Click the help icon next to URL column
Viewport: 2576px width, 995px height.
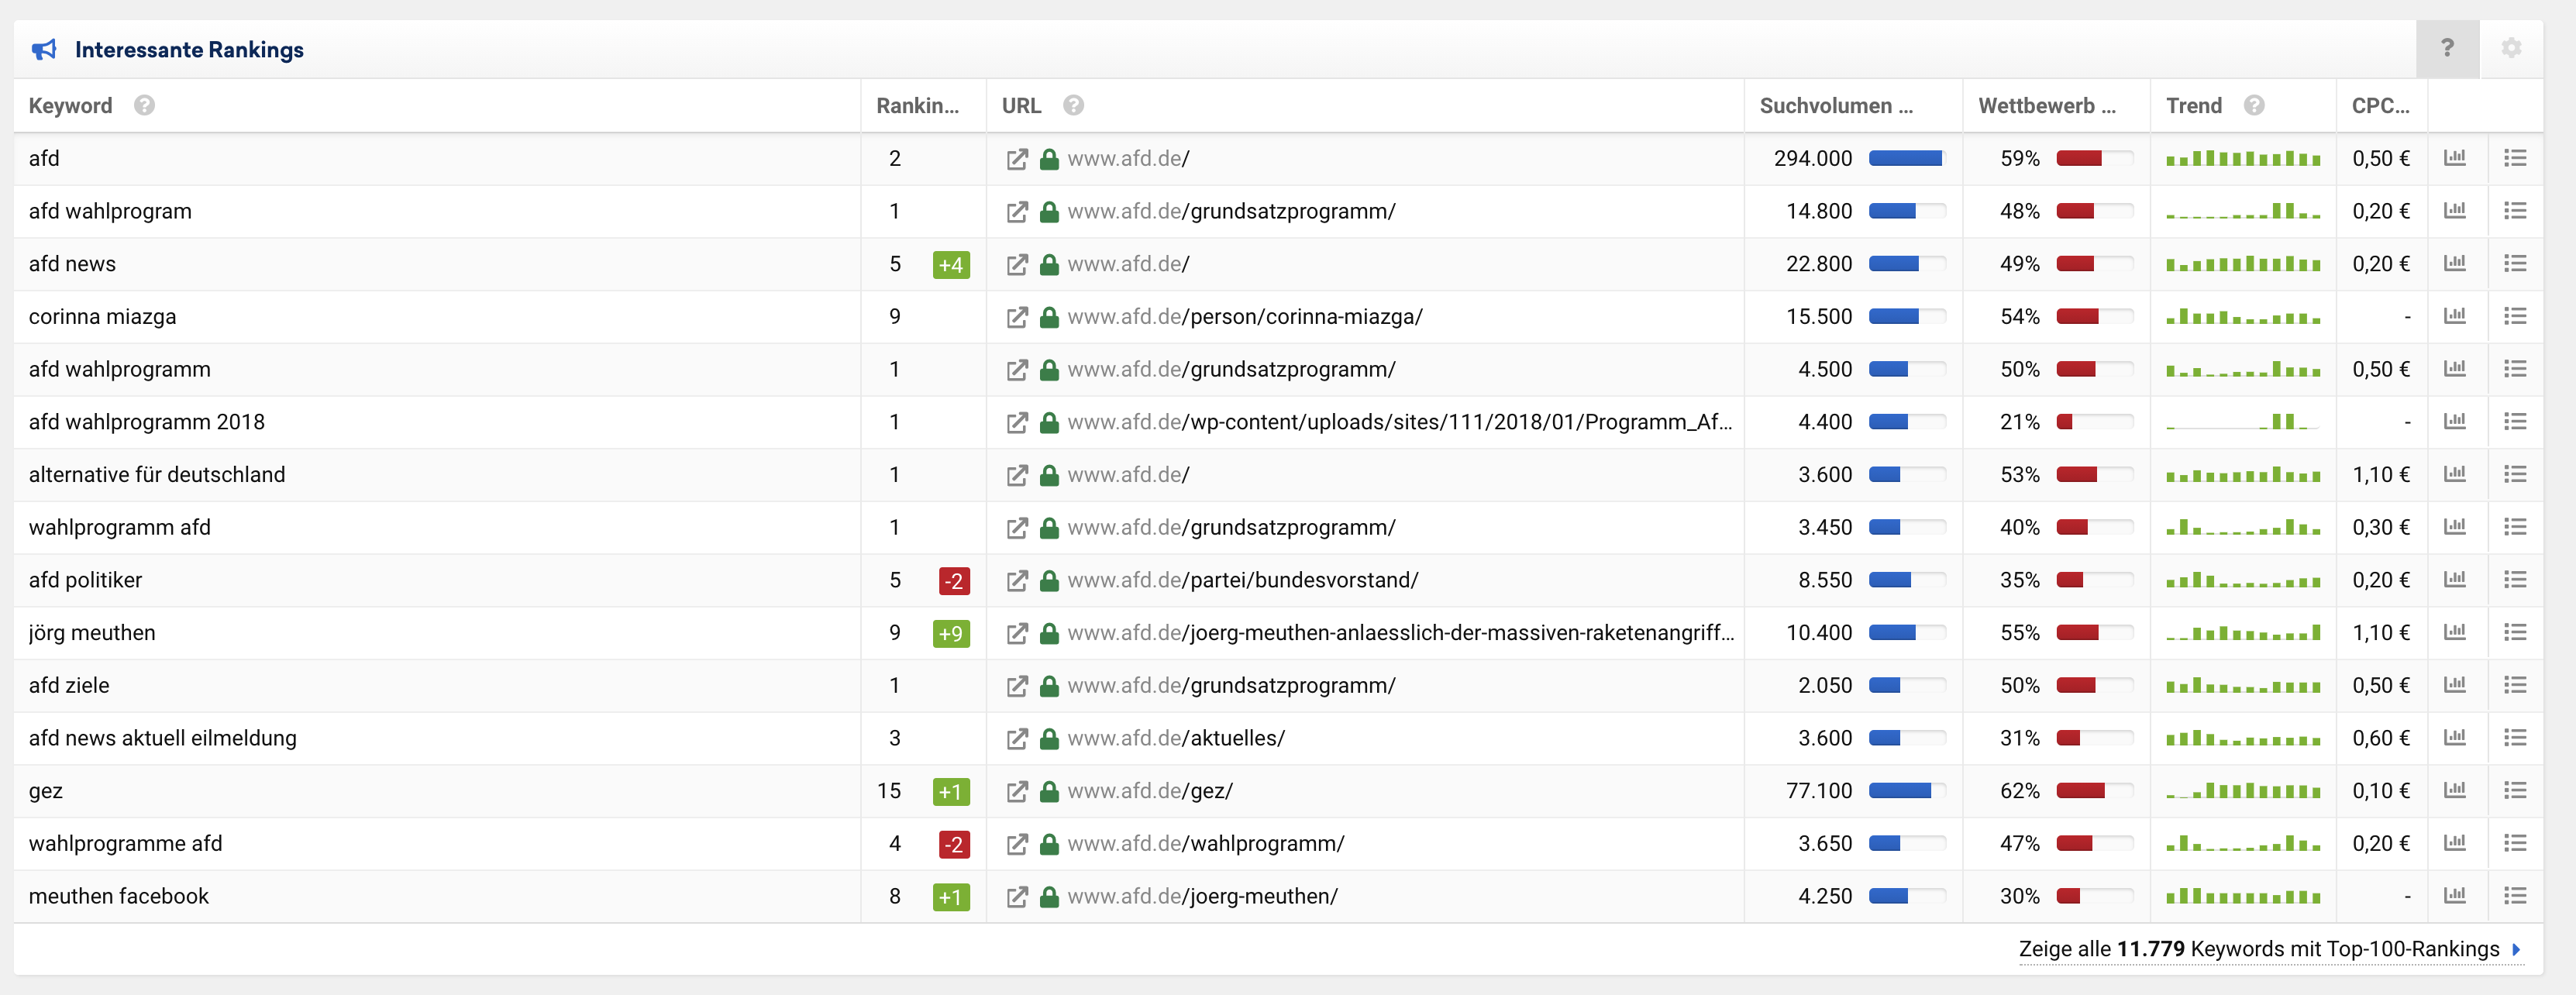pyautogui.click(x=1073, y=105)
